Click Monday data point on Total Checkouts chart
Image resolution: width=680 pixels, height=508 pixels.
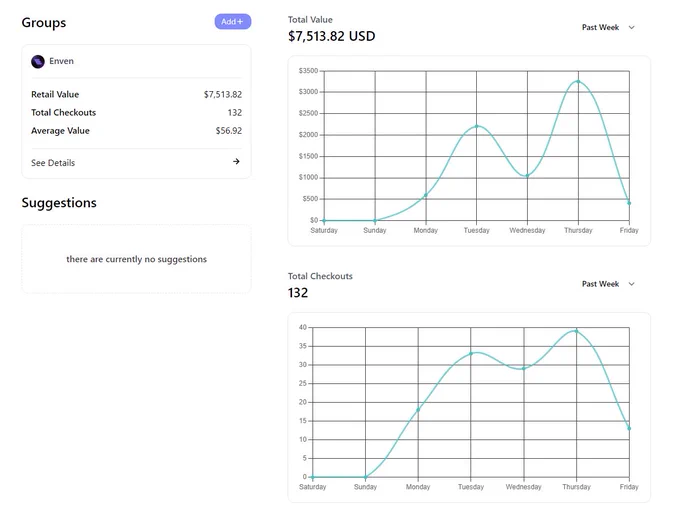[418, 410]
